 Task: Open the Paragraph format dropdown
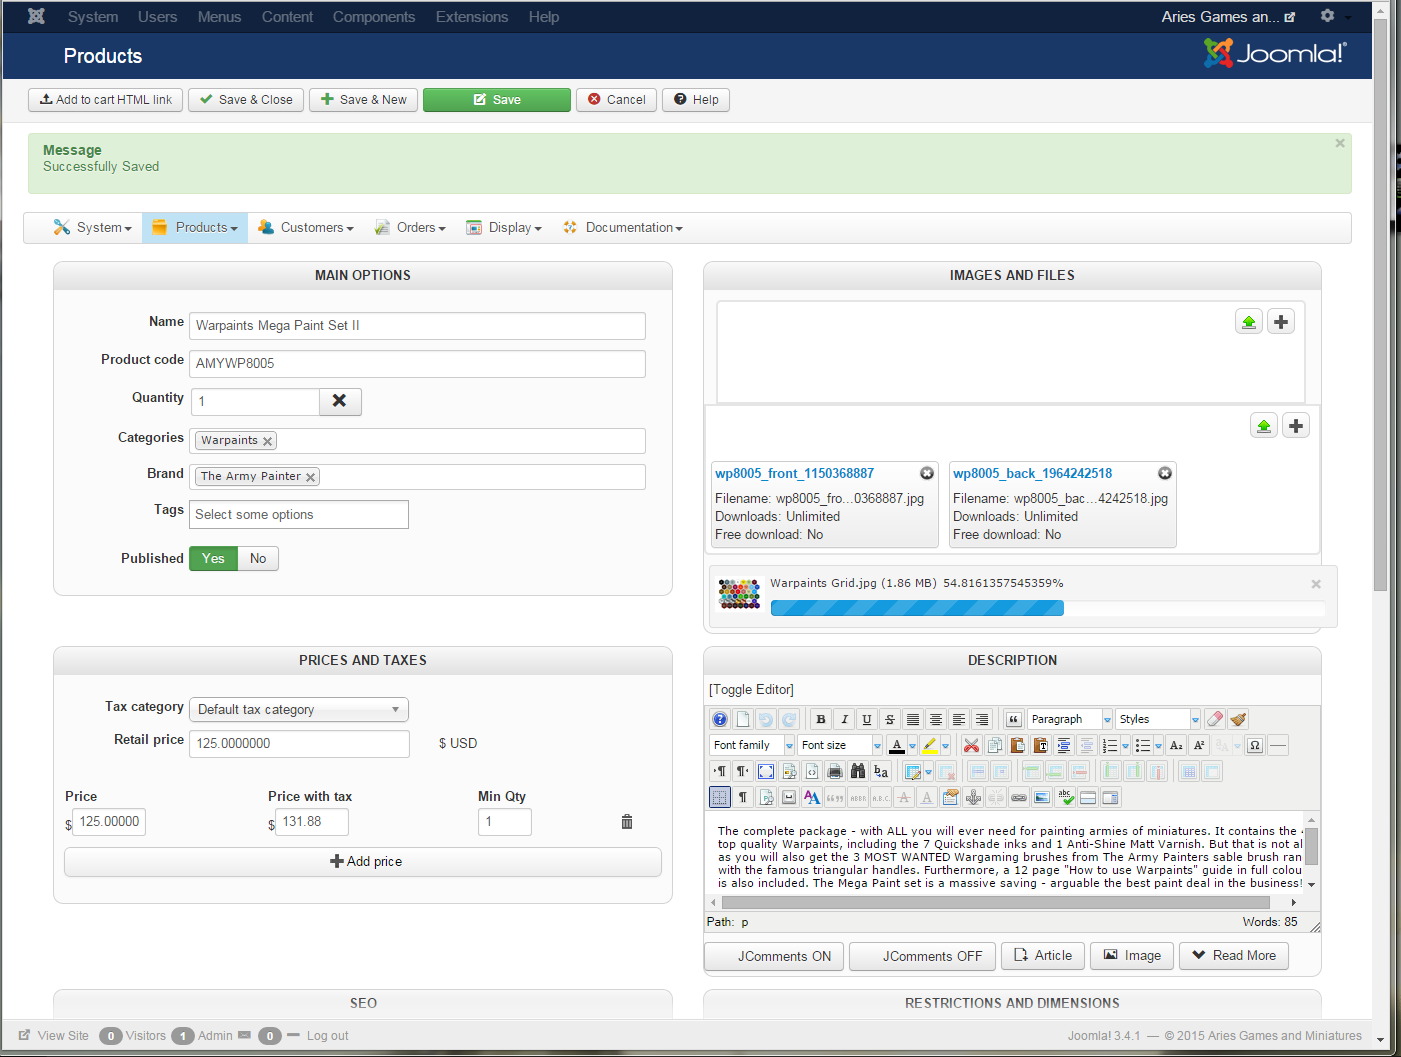1070,719
